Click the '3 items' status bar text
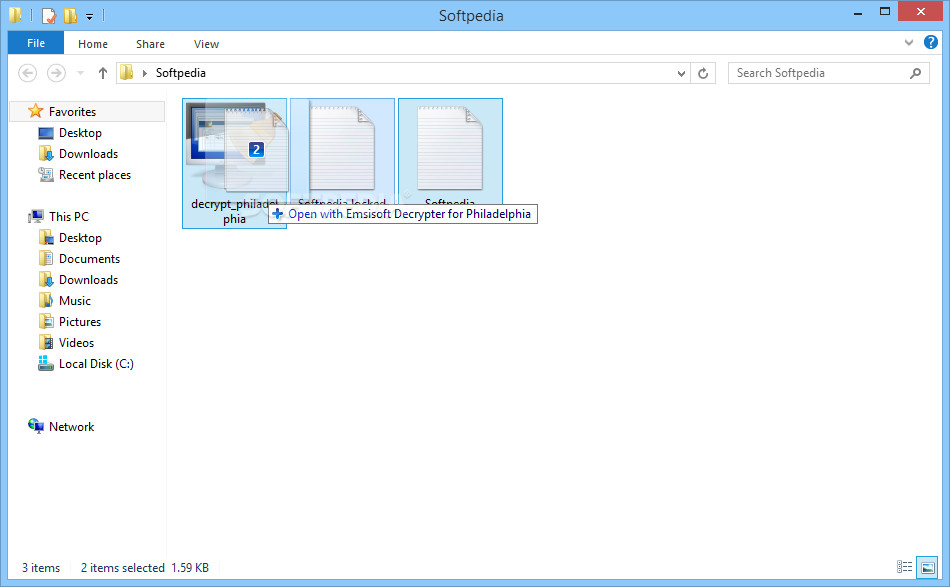The image size is (950, 587). [41, 568]
